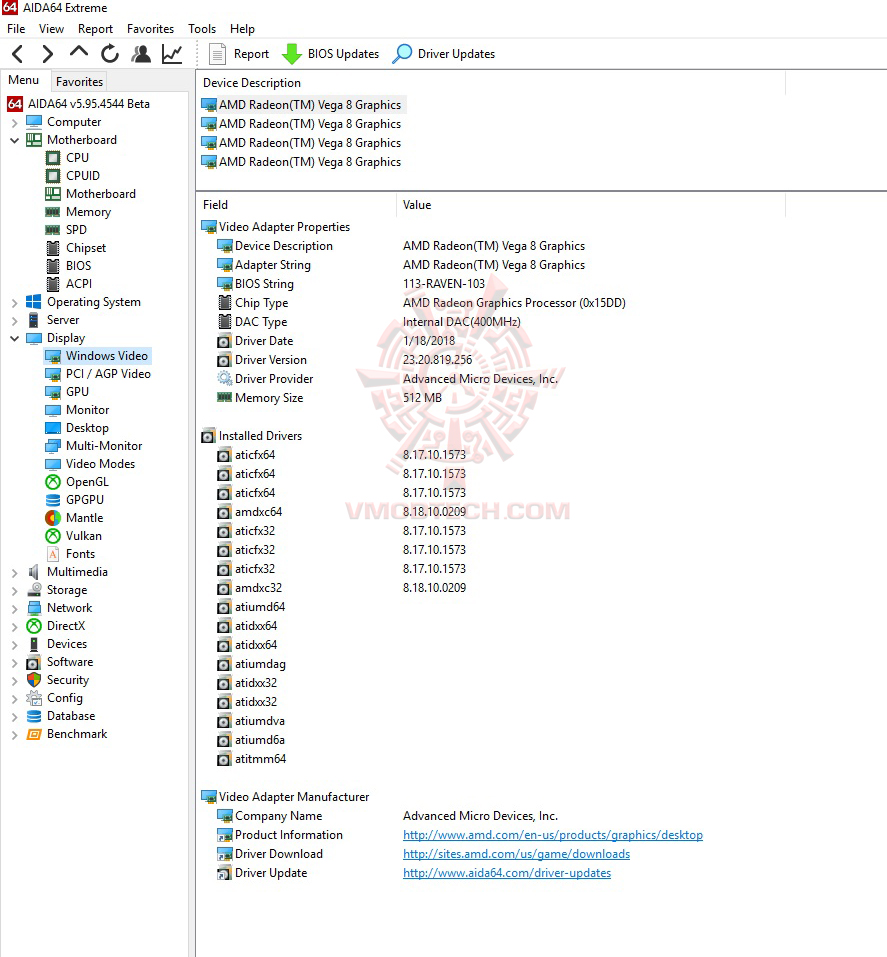The image size is (887, 957).
Task: Click BIOS Updates in the toolbar
Action: 330,54
